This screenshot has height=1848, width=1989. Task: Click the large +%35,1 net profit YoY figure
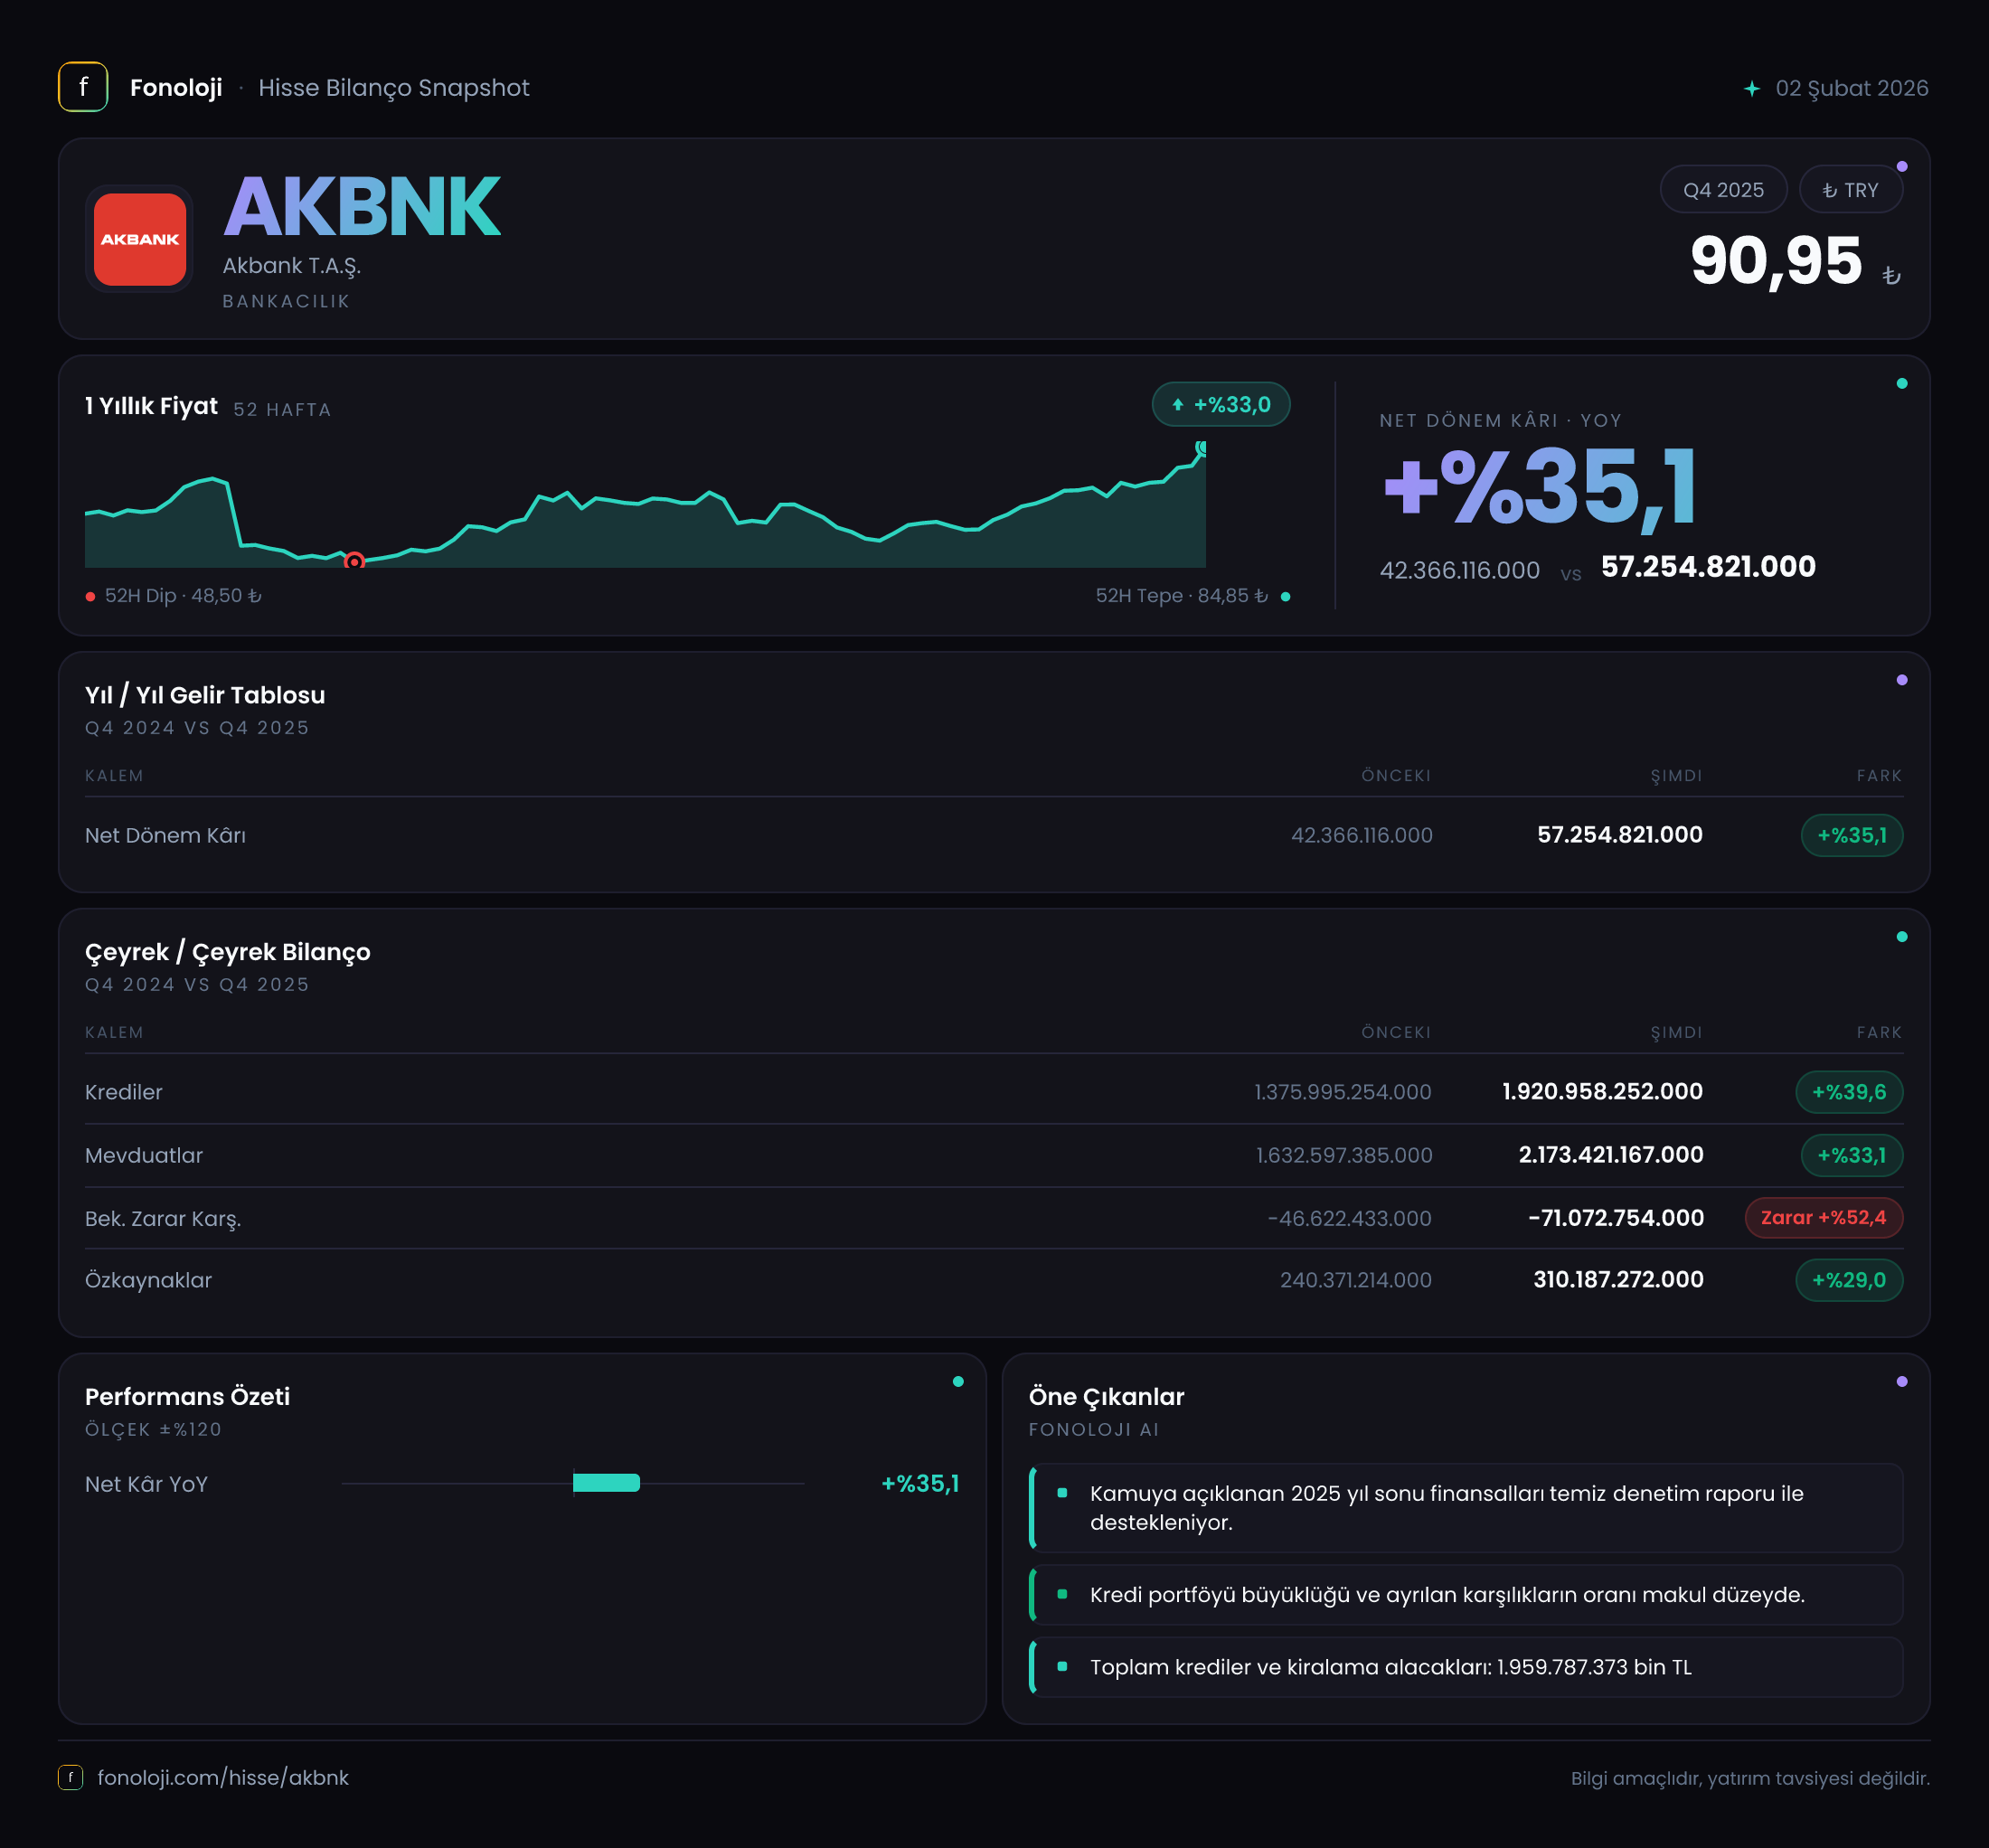pos(1540,487)
